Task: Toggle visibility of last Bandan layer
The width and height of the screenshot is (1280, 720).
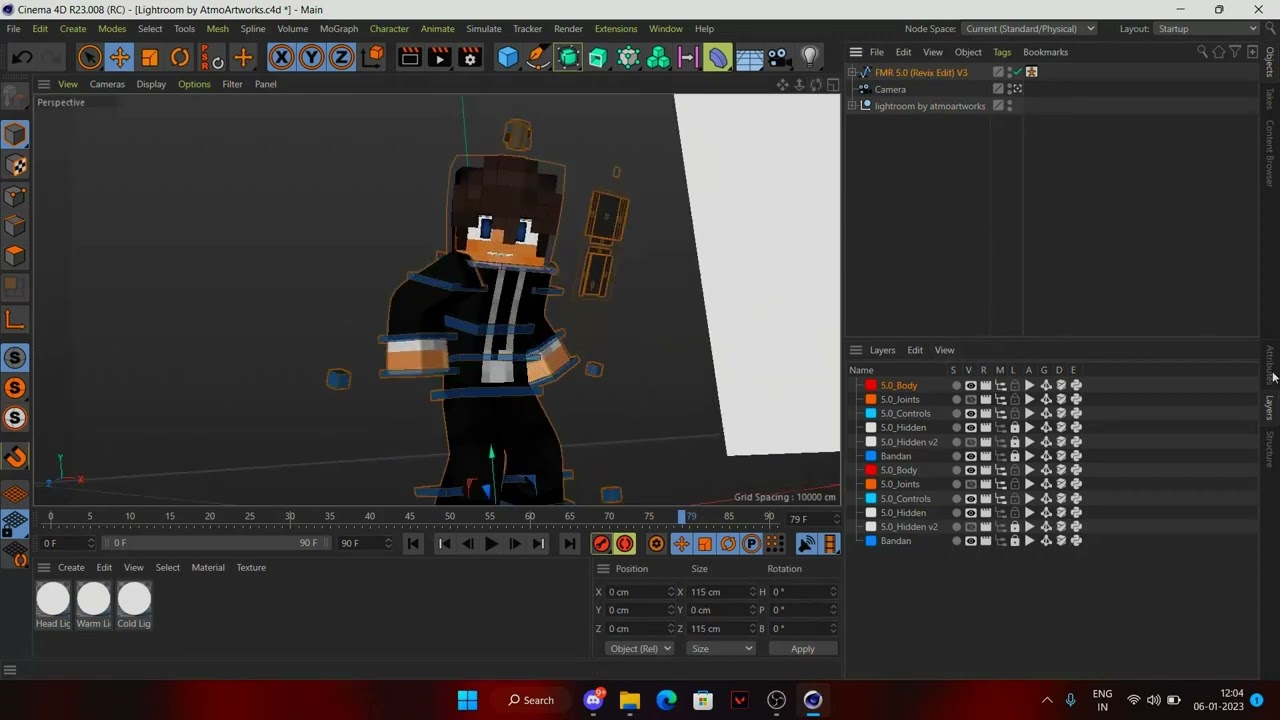Action: point(970,541)
